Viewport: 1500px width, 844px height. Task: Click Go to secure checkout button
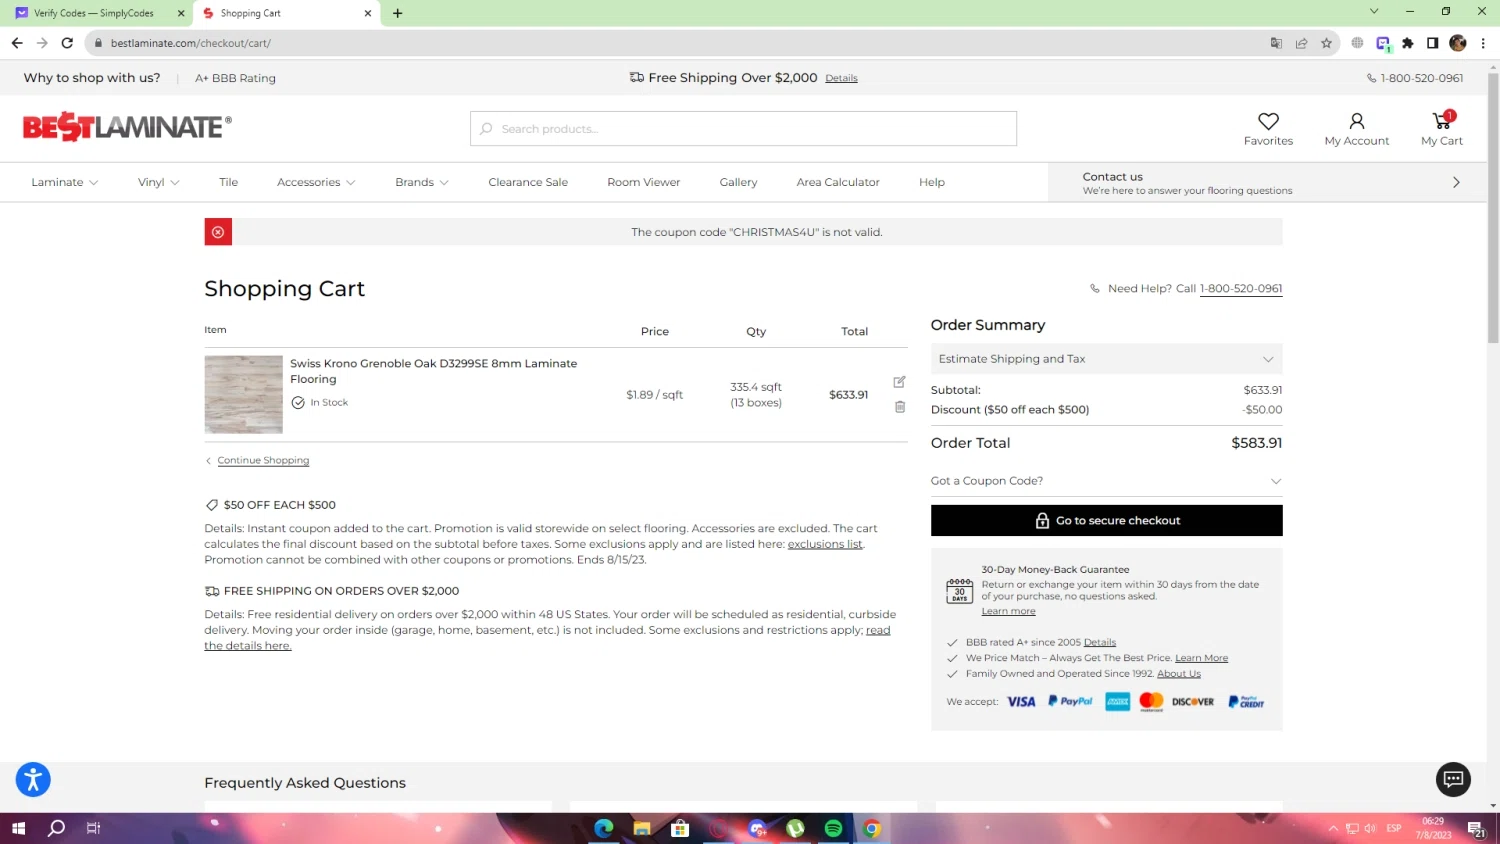pos(1106,520)
